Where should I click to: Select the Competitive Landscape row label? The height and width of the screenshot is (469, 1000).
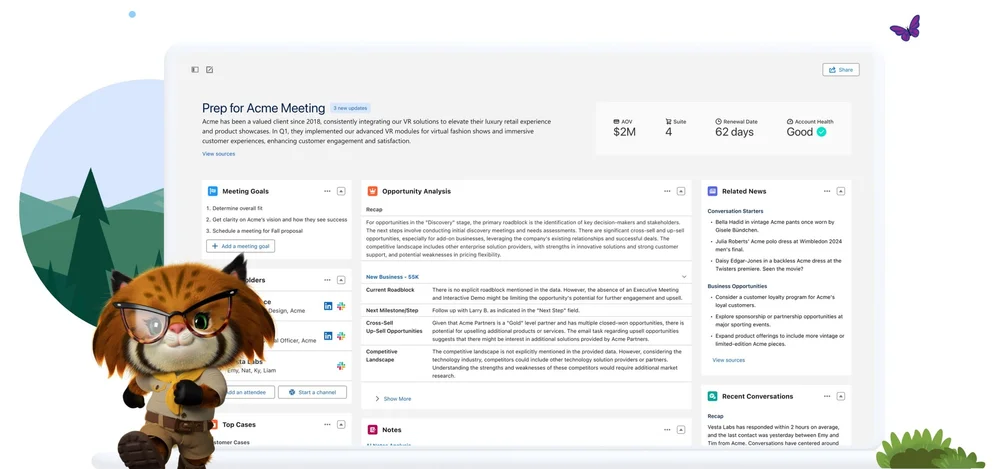pyautogui.click(x=381, y=355)
